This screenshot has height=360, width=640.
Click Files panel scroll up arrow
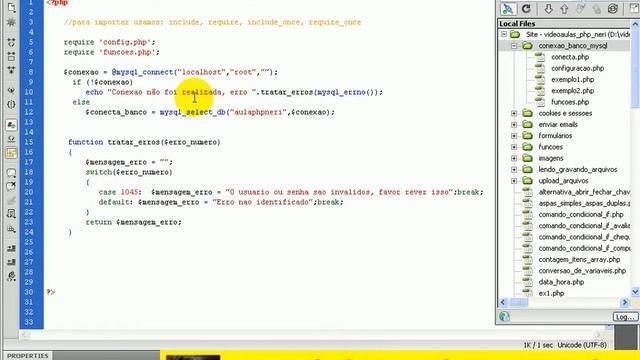click(x=635, y=24)
